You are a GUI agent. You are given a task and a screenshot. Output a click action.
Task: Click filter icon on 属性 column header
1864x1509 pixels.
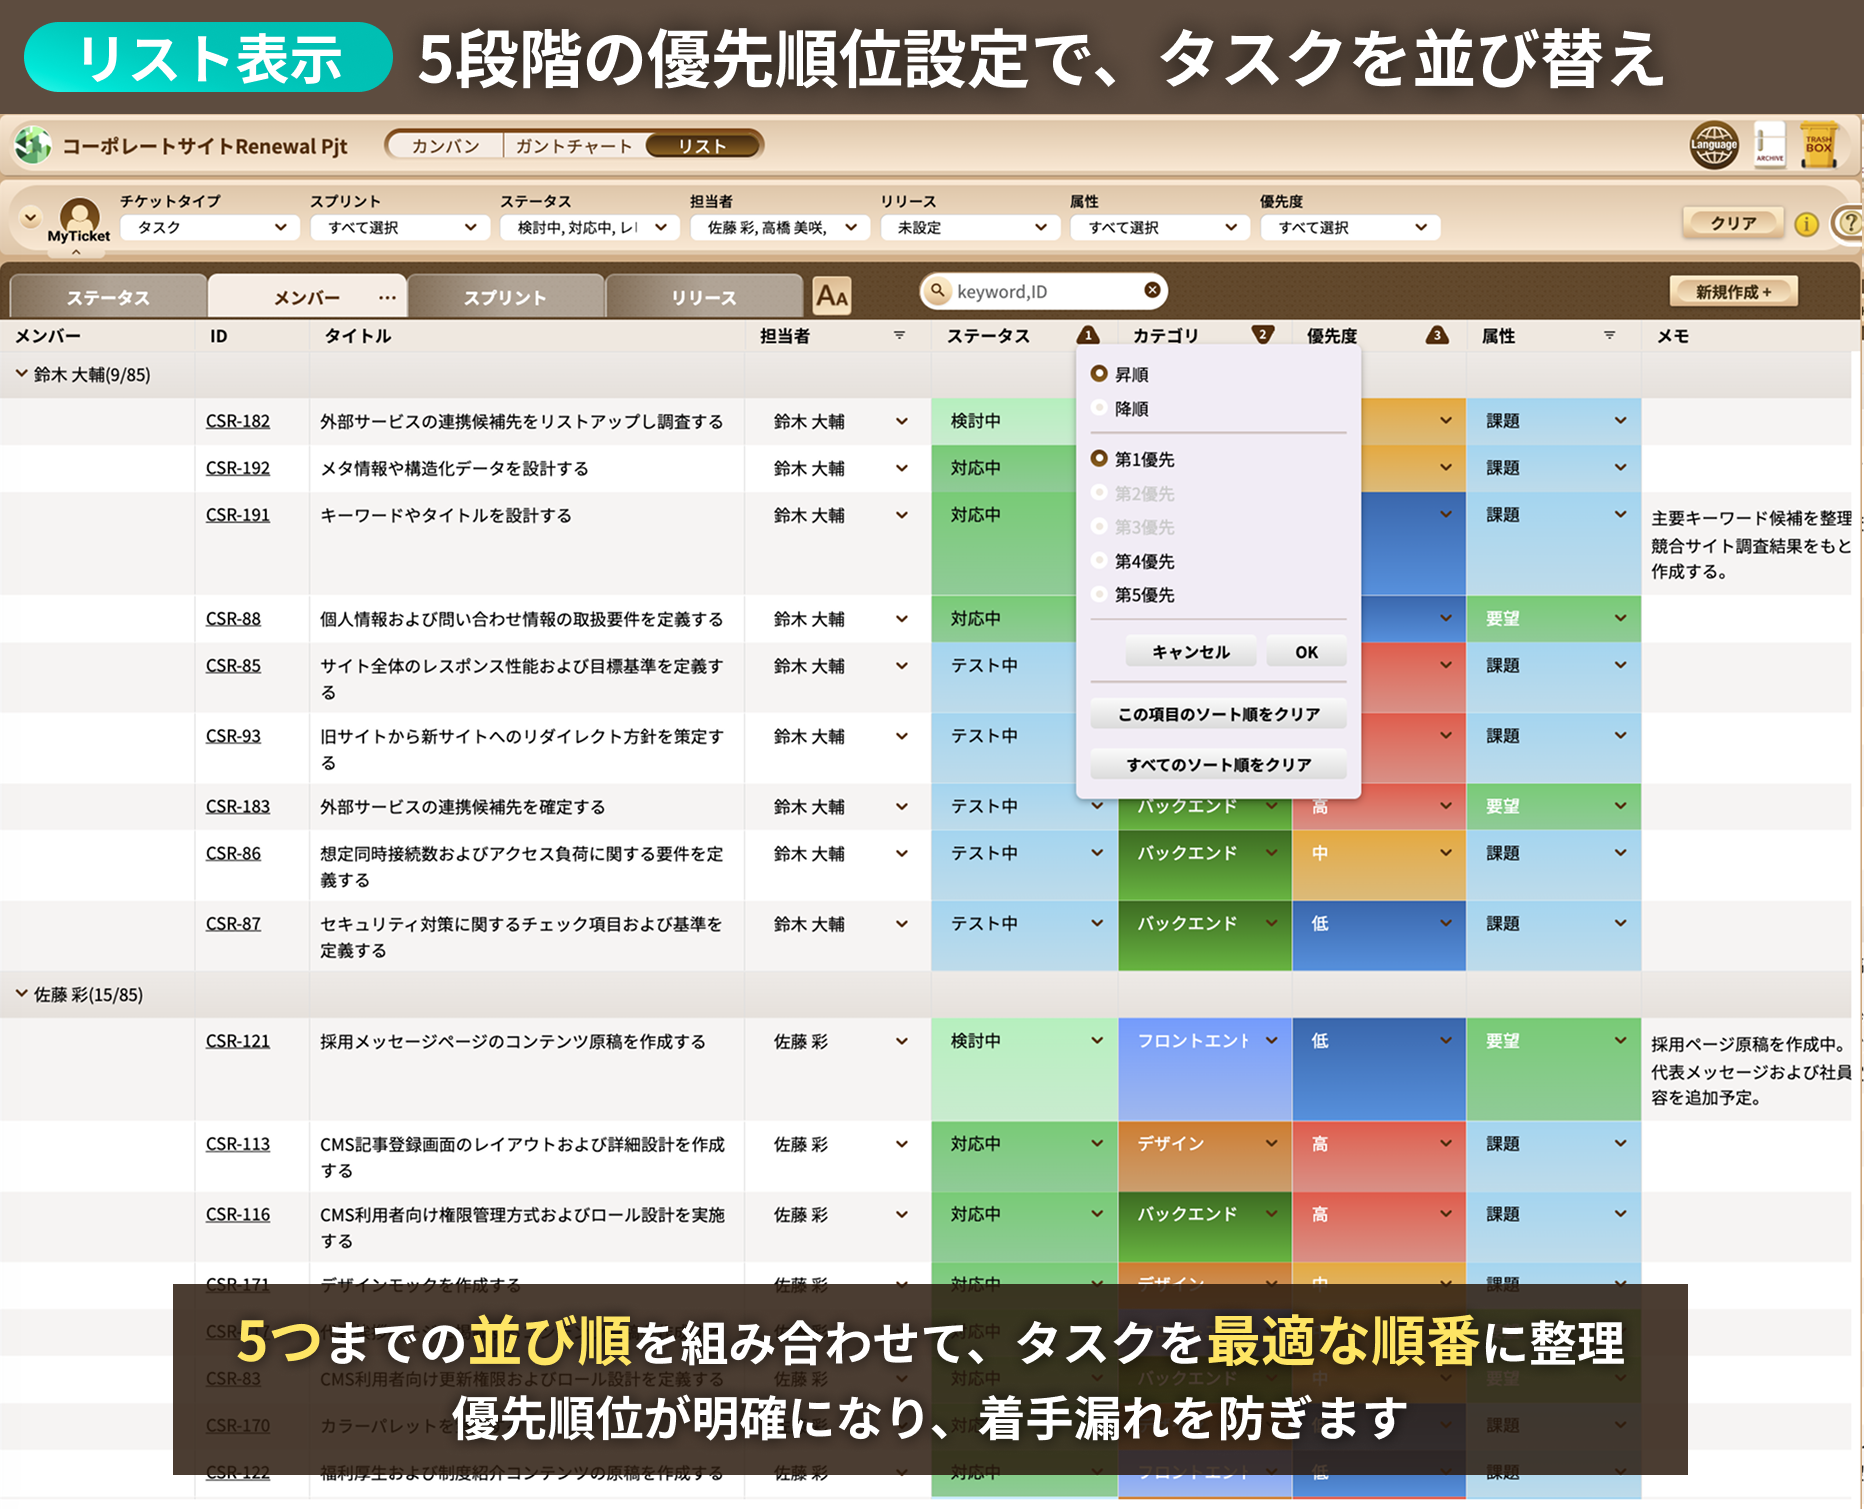pos(1610,336)
